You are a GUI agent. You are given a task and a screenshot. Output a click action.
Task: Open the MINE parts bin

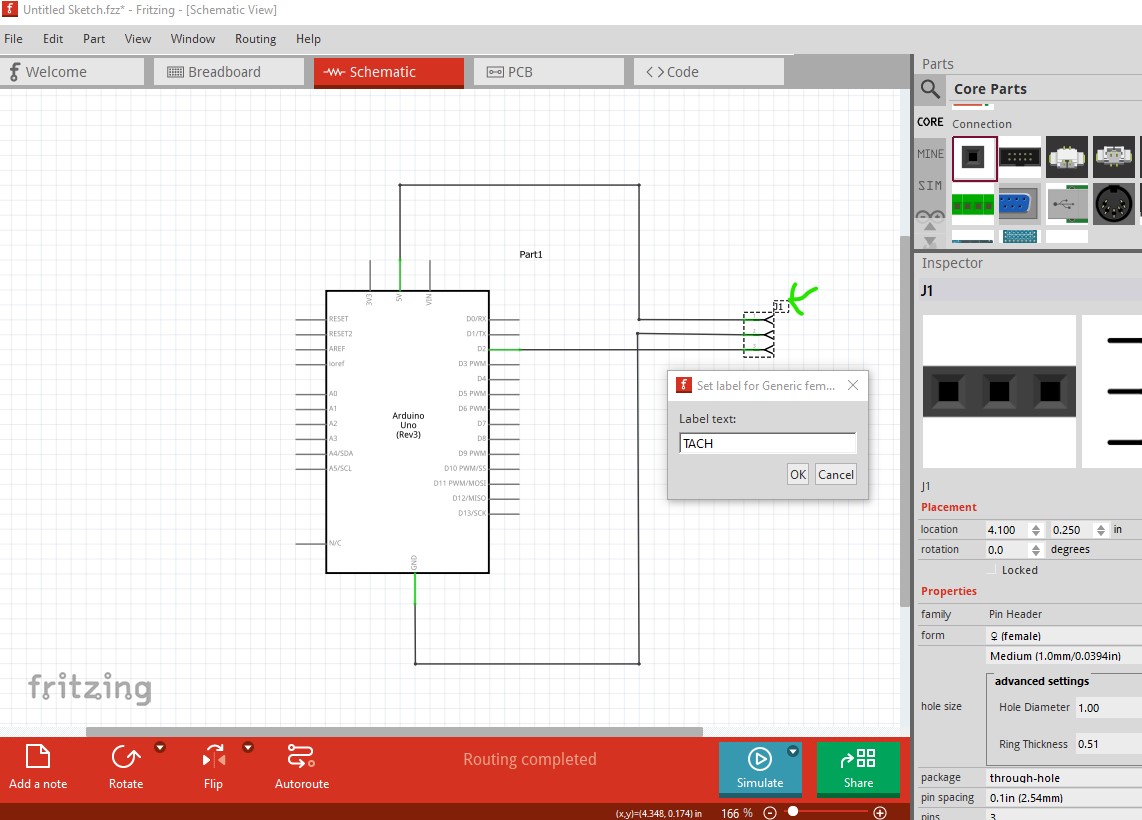tap(930, 154)
